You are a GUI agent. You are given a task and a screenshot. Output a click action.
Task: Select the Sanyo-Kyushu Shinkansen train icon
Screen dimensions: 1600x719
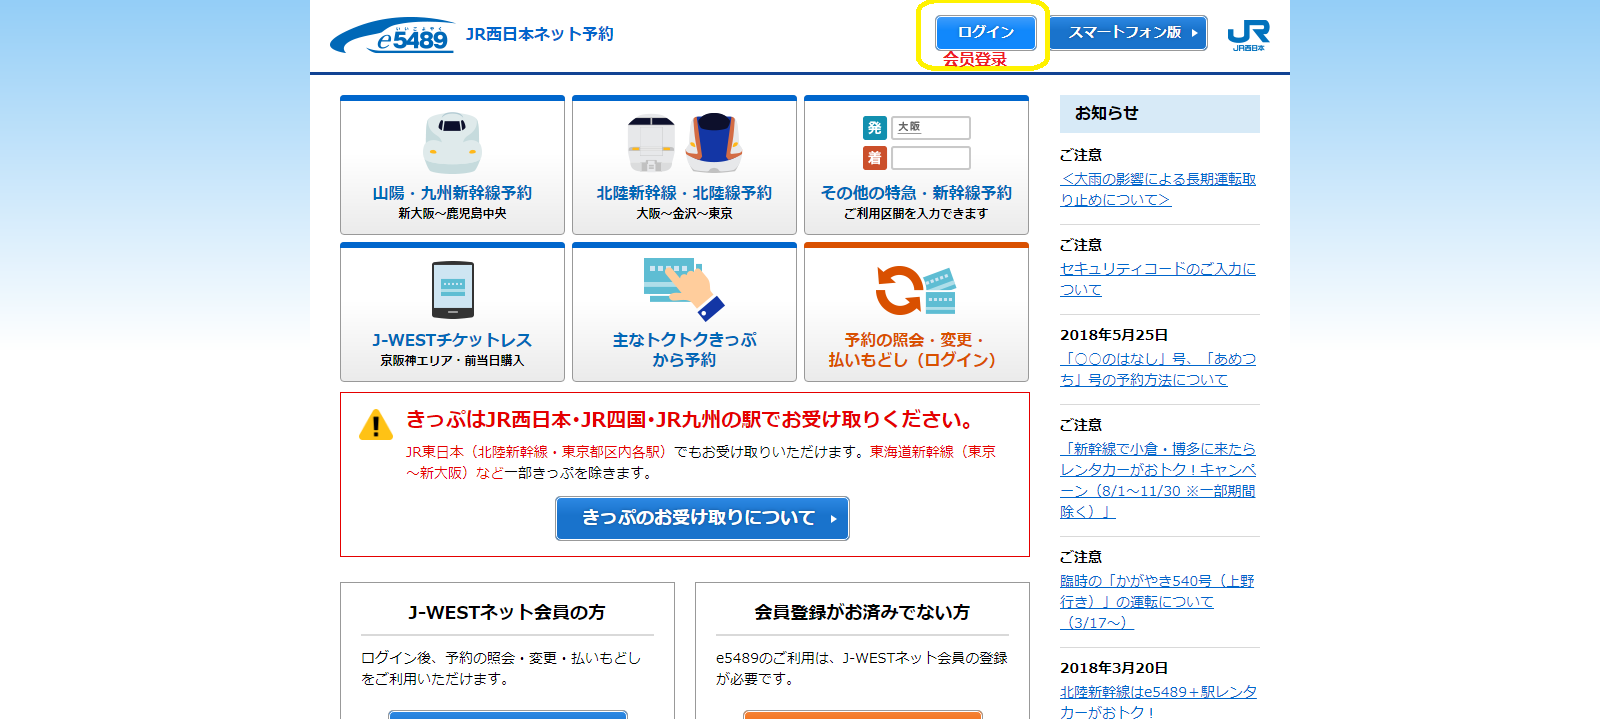point(452,143)
